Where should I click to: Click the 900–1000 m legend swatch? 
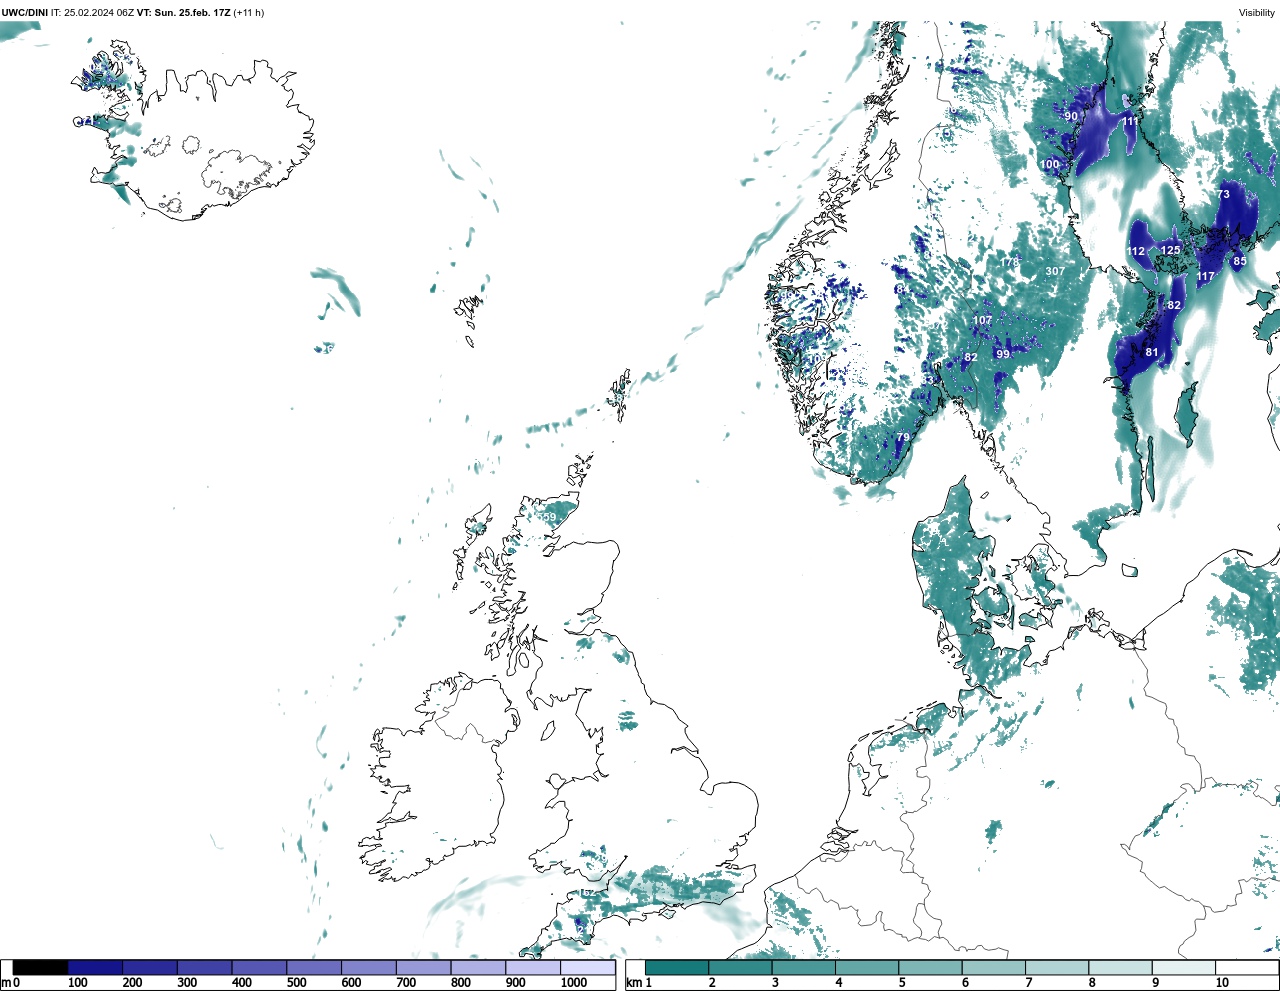coord(532,968)
